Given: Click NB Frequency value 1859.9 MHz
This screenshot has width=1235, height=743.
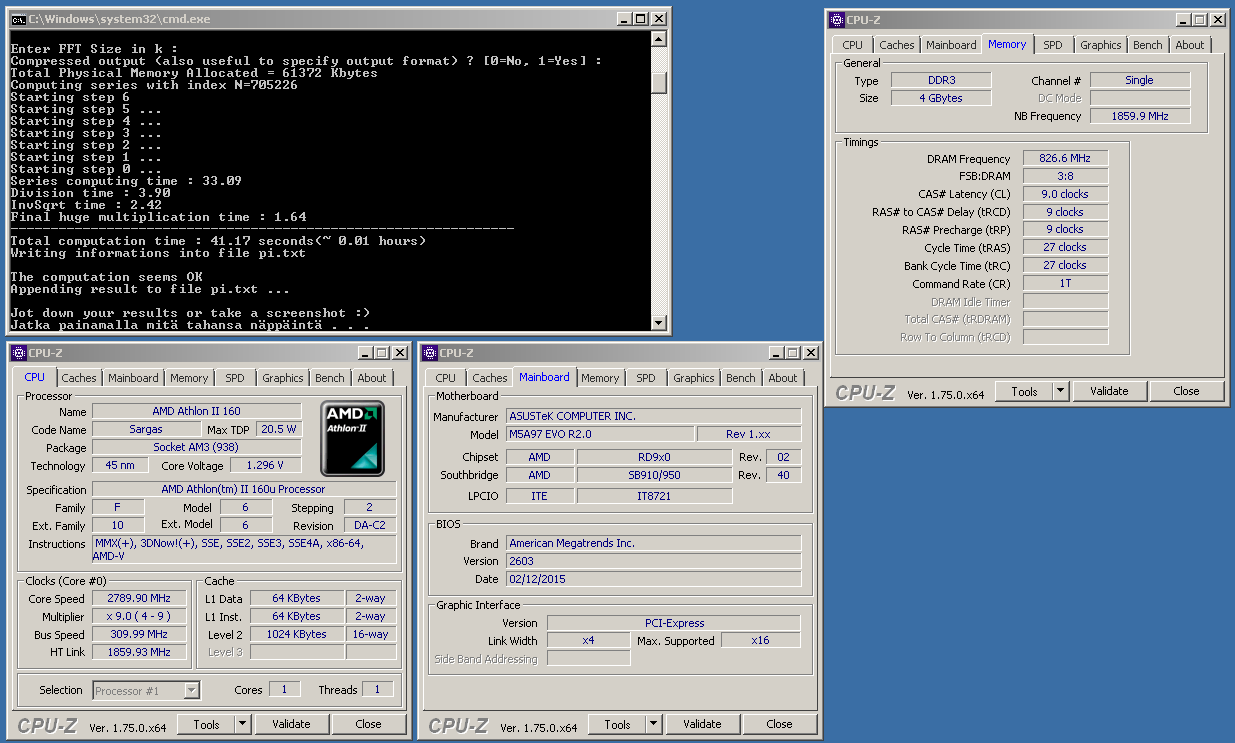Looking at the screenshot, I should [x=1140, y=116].
